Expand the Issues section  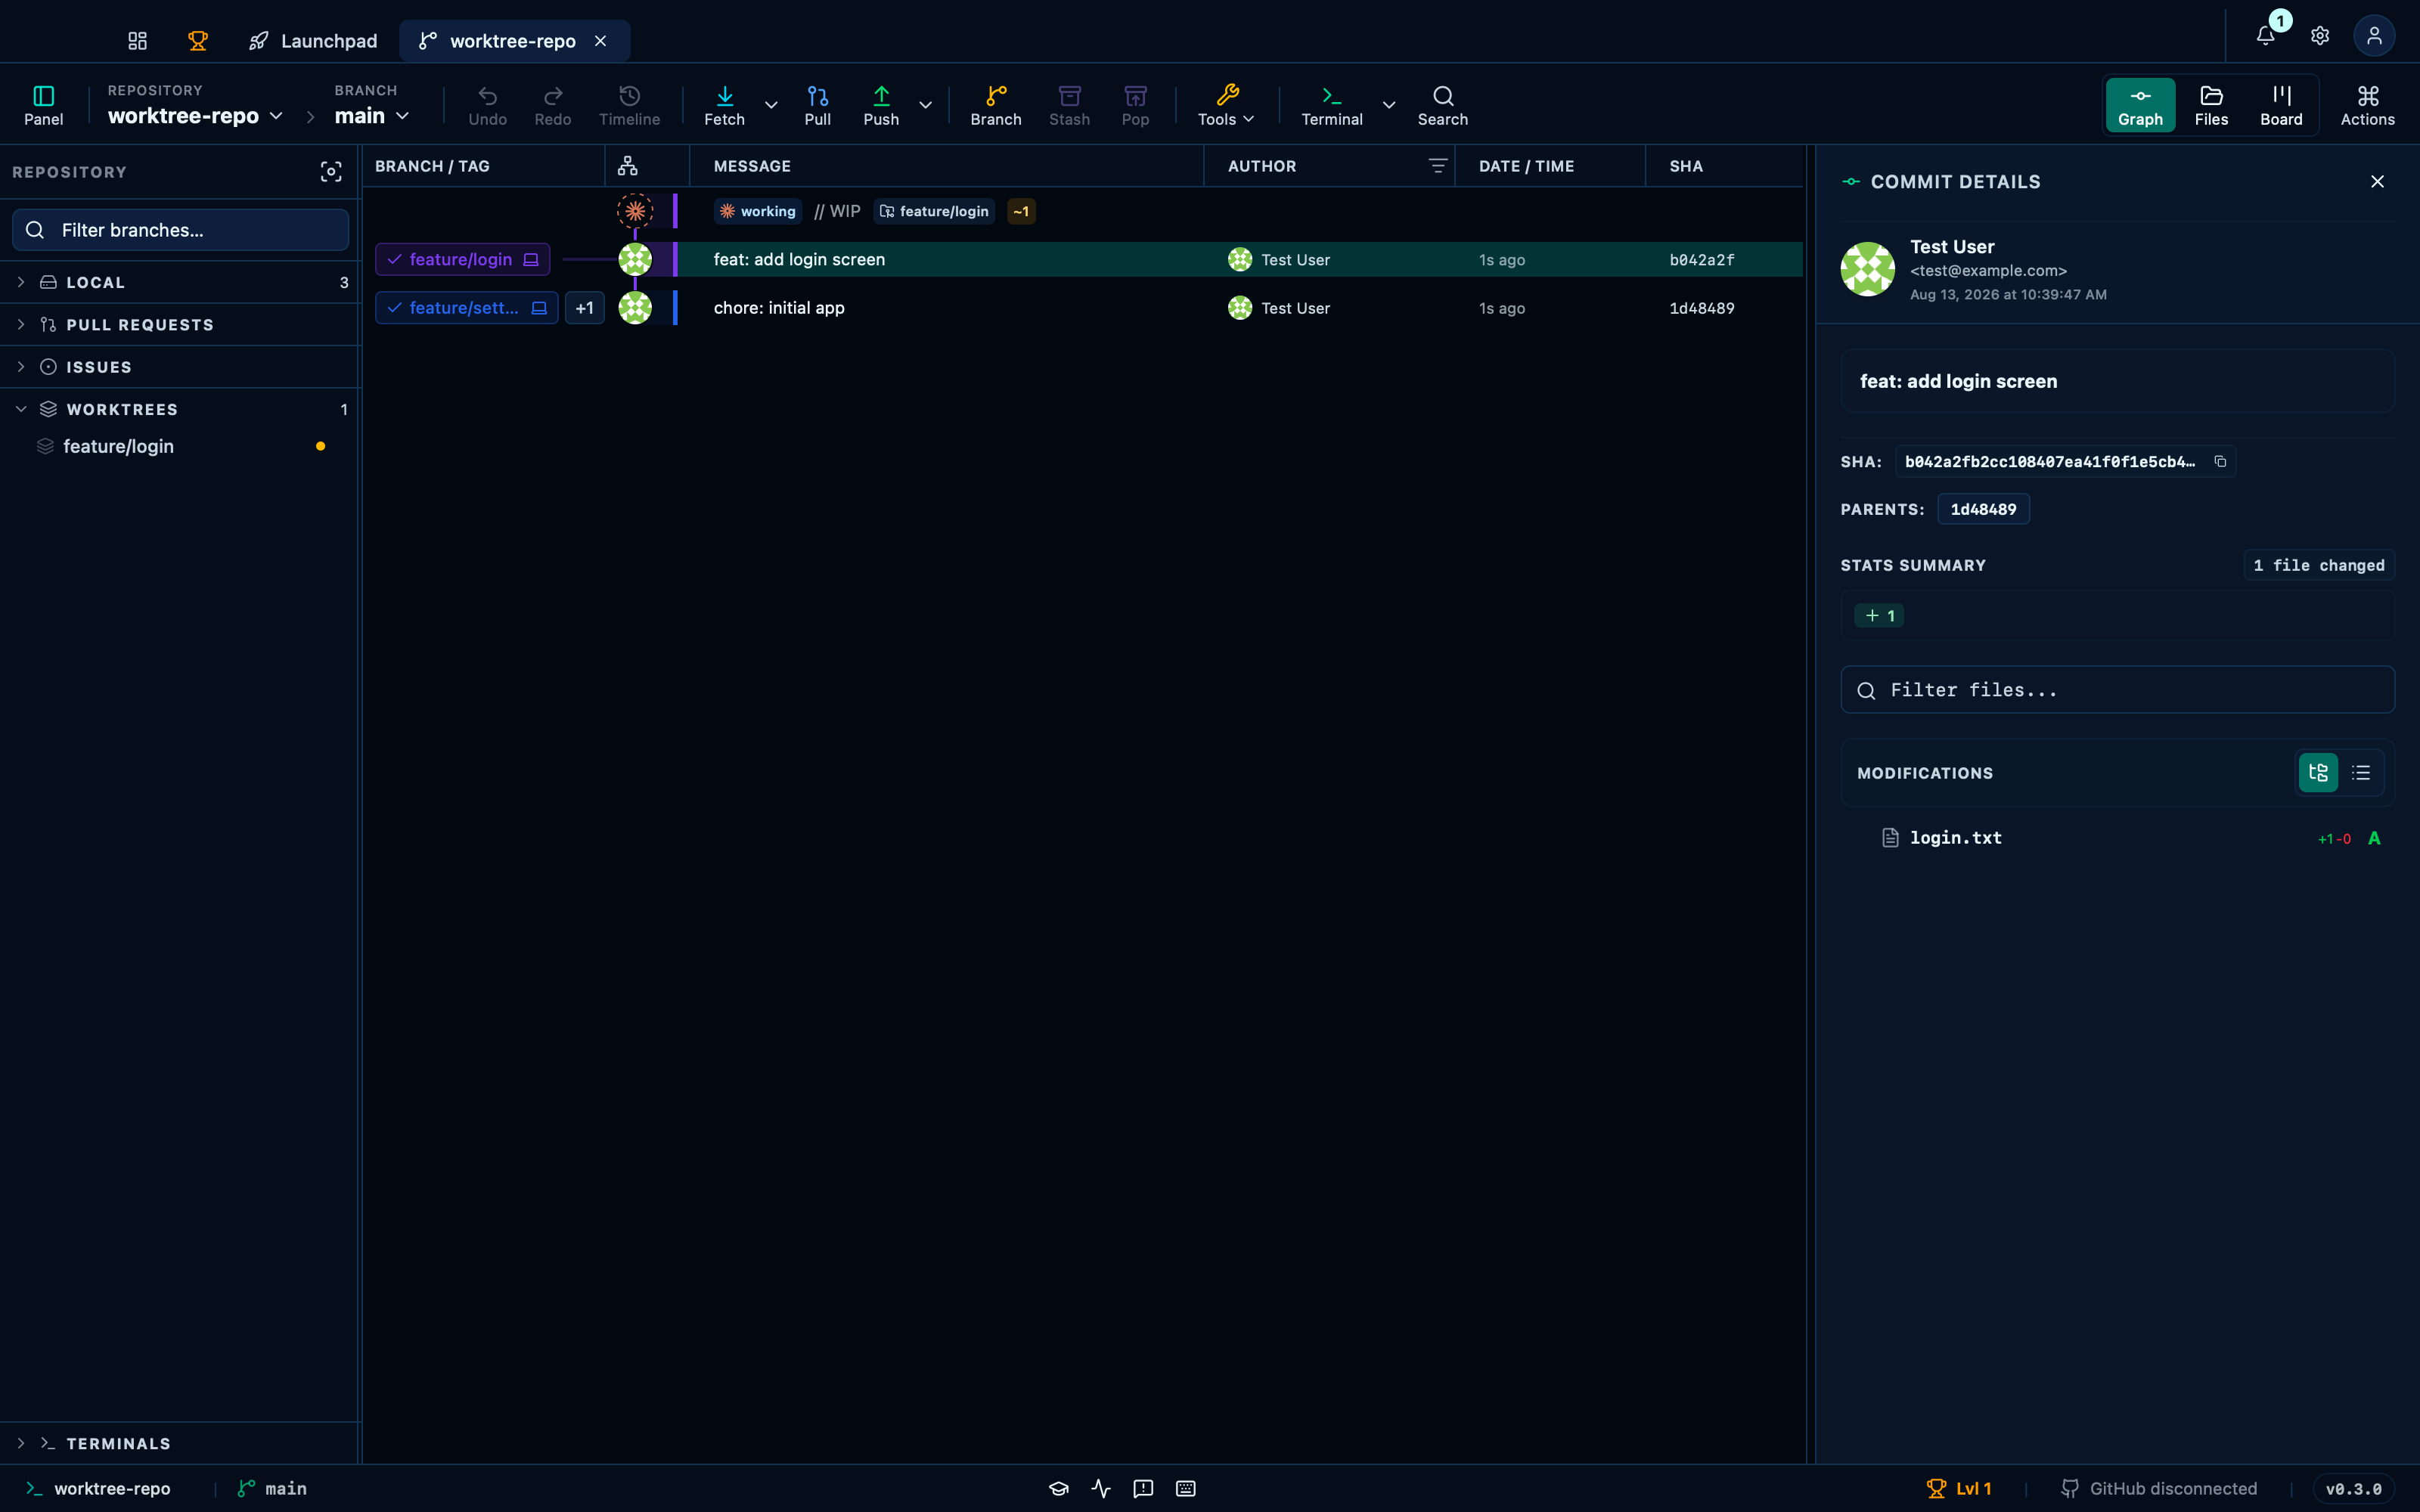180,367
